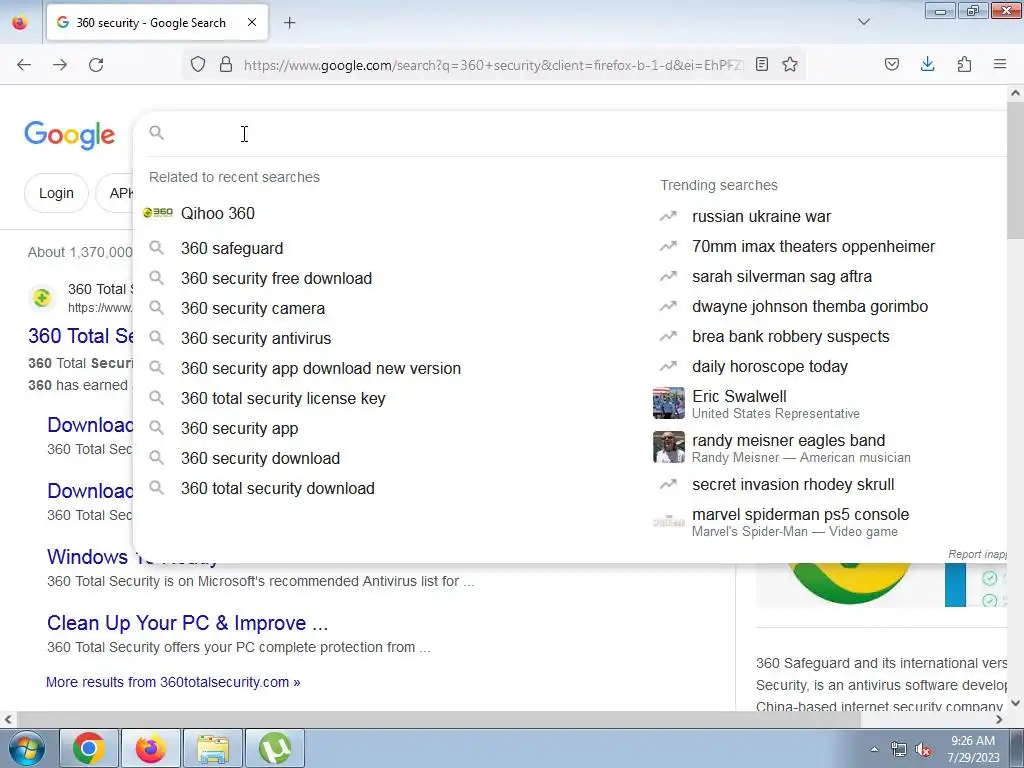Viewport: 1024px width, 768px height.
Task: Open Windows Explorer from the taskbar
Action: [x=213, y=748]
